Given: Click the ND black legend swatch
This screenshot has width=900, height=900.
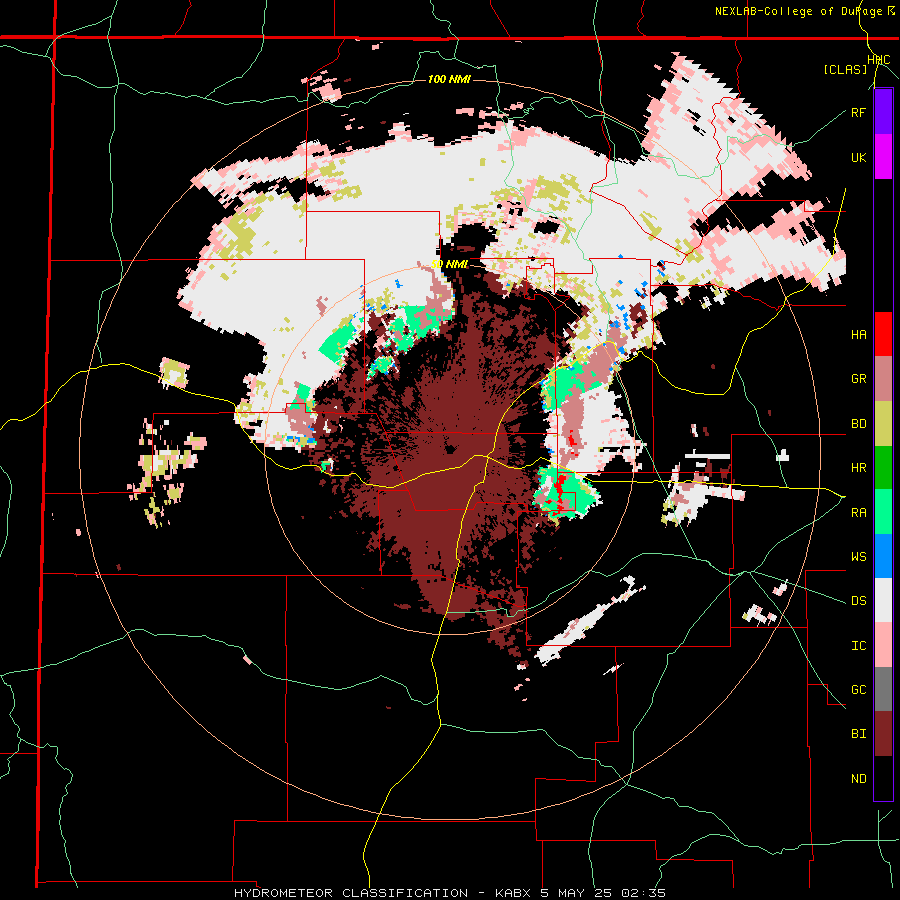Looking at the screenshot, I should pos(883,778).
